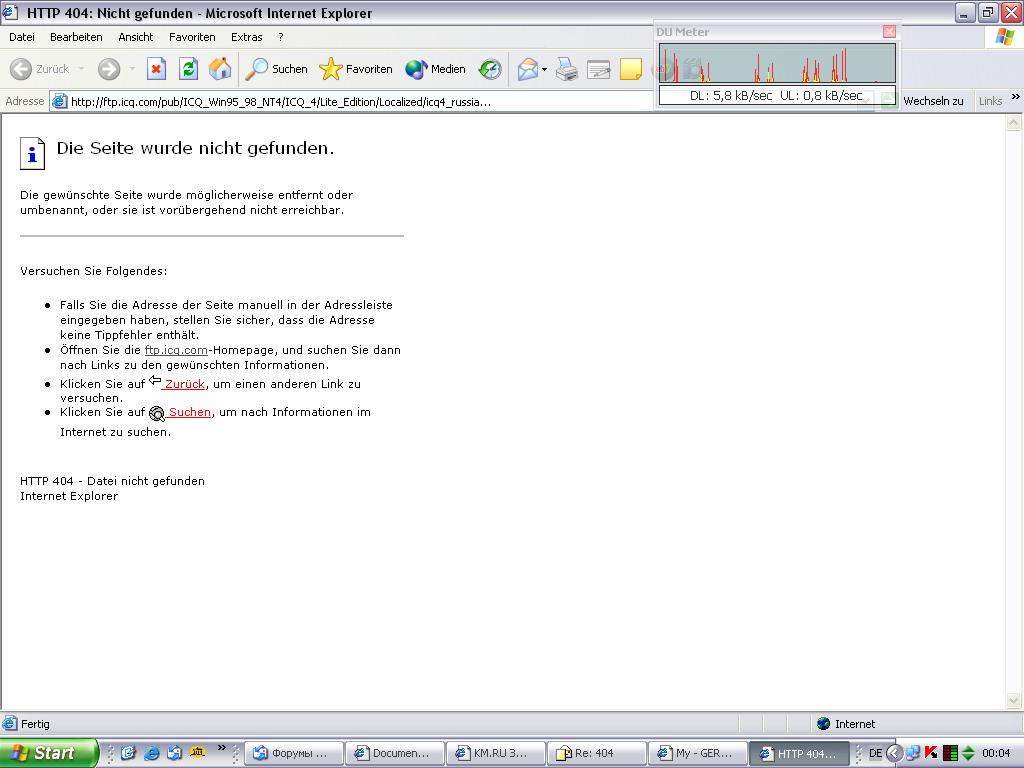Go to the home page via house icon
Screen dimensions: 1024x768
click(220, 69)
